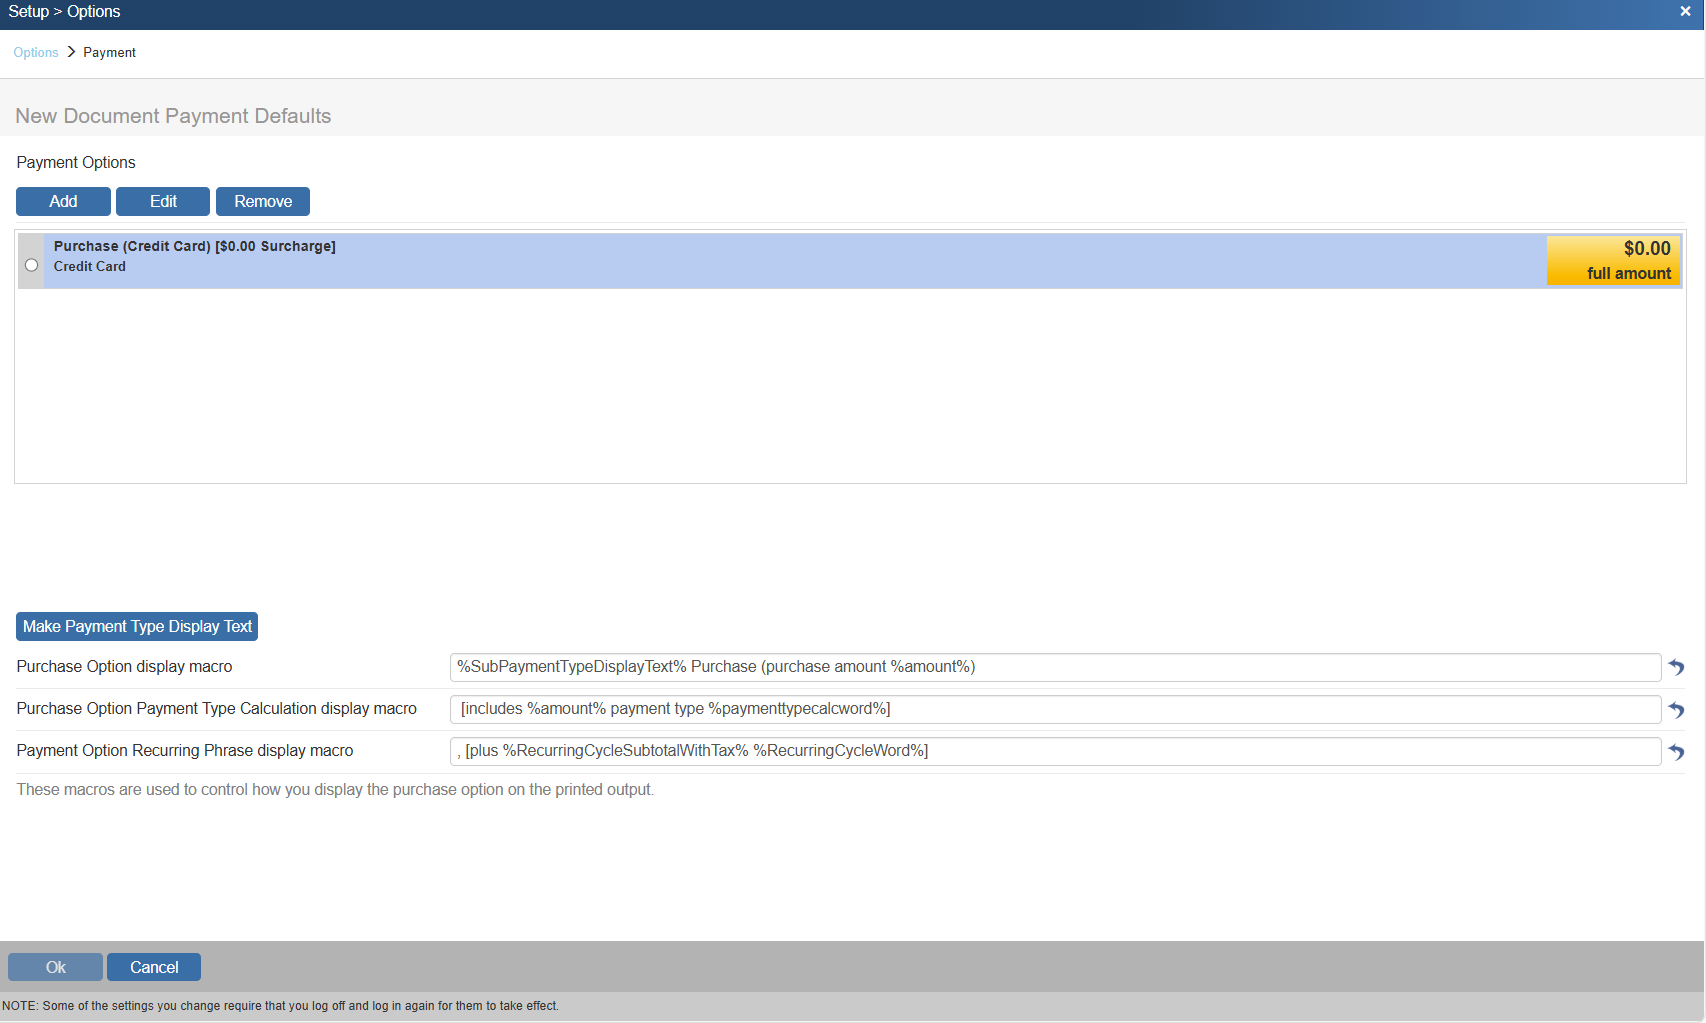Click the Payment breadcrumb item
This screenshot has height=1023, width=1706.
[x=109, y=53]
